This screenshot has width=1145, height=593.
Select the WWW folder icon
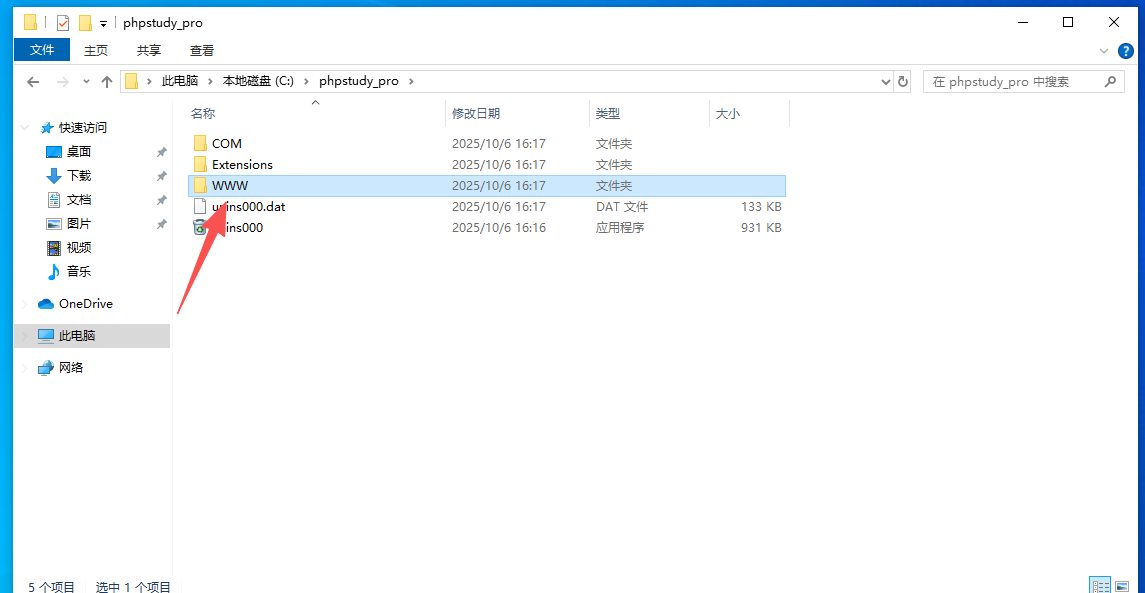coord(200,185)
